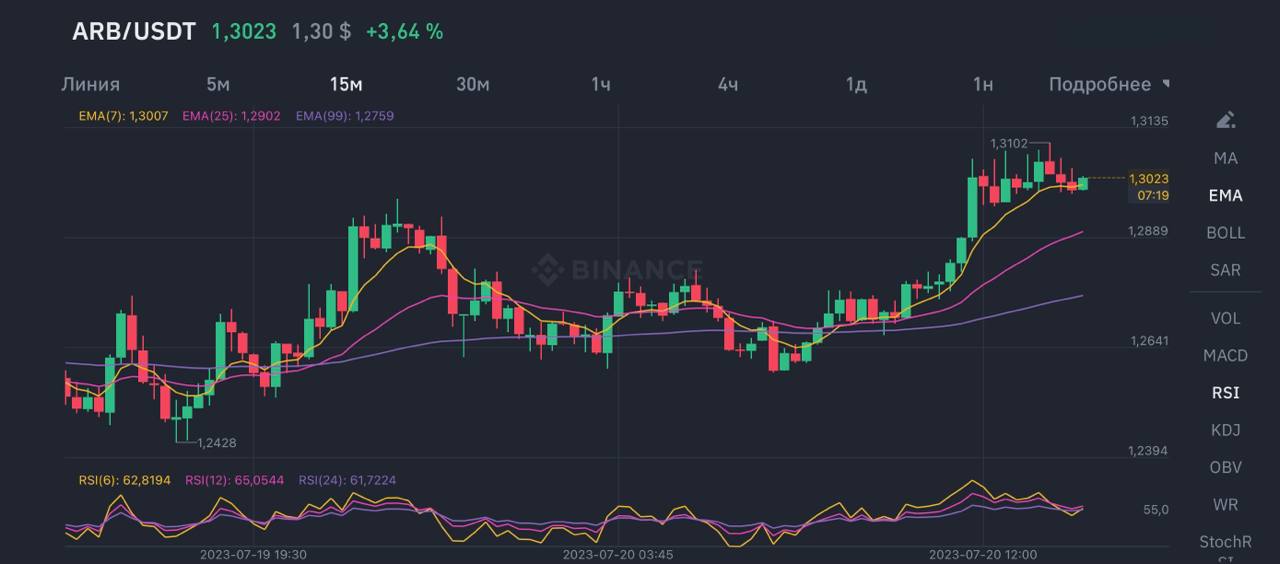Click the RSI(24): 61,7224 legend
Screen dimensions: 1280x564
pyautogui.click(x=347, y=480)
